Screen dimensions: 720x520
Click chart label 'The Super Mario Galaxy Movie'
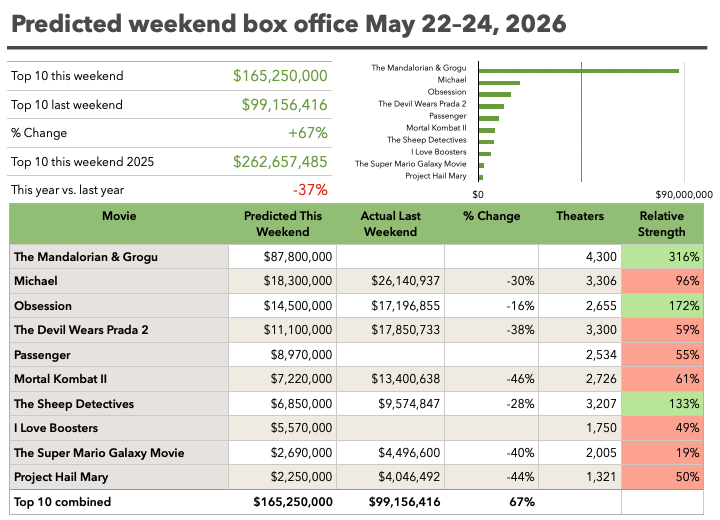pos(411,164)
